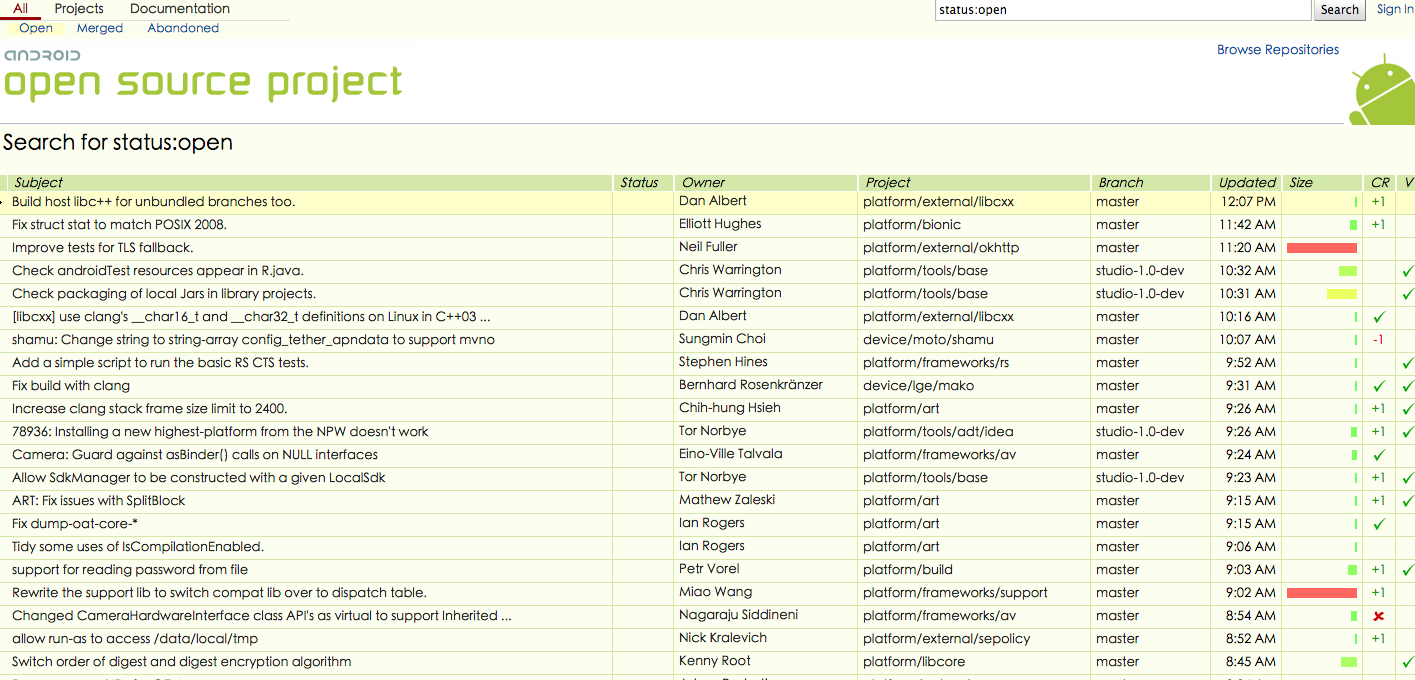Click owner Eino-Ville Talvala

point(731,454)
